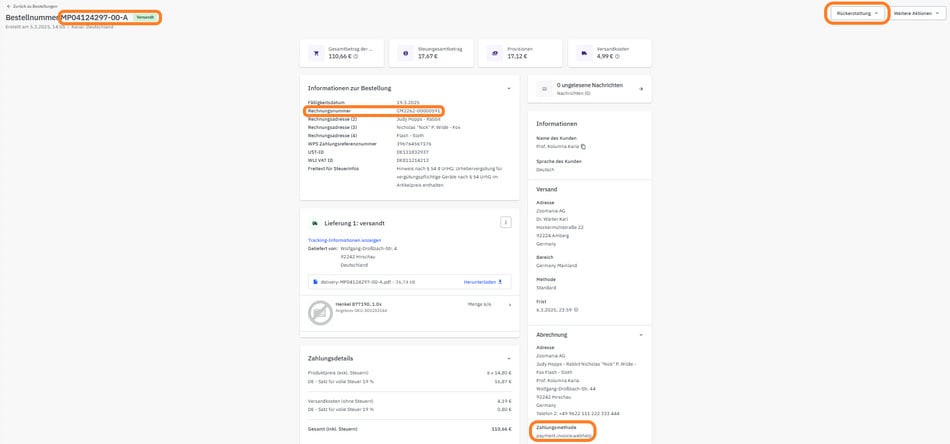Click the PDF file icon for delivery note
Viewport: 950px width, 444px height.
[x=316, y=282]
